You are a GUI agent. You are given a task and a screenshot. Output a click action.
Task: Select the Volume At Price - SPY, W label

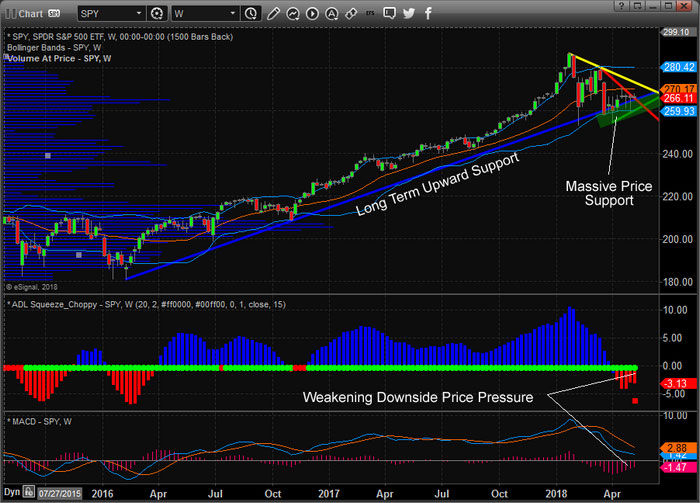click(x=59, y=58)
